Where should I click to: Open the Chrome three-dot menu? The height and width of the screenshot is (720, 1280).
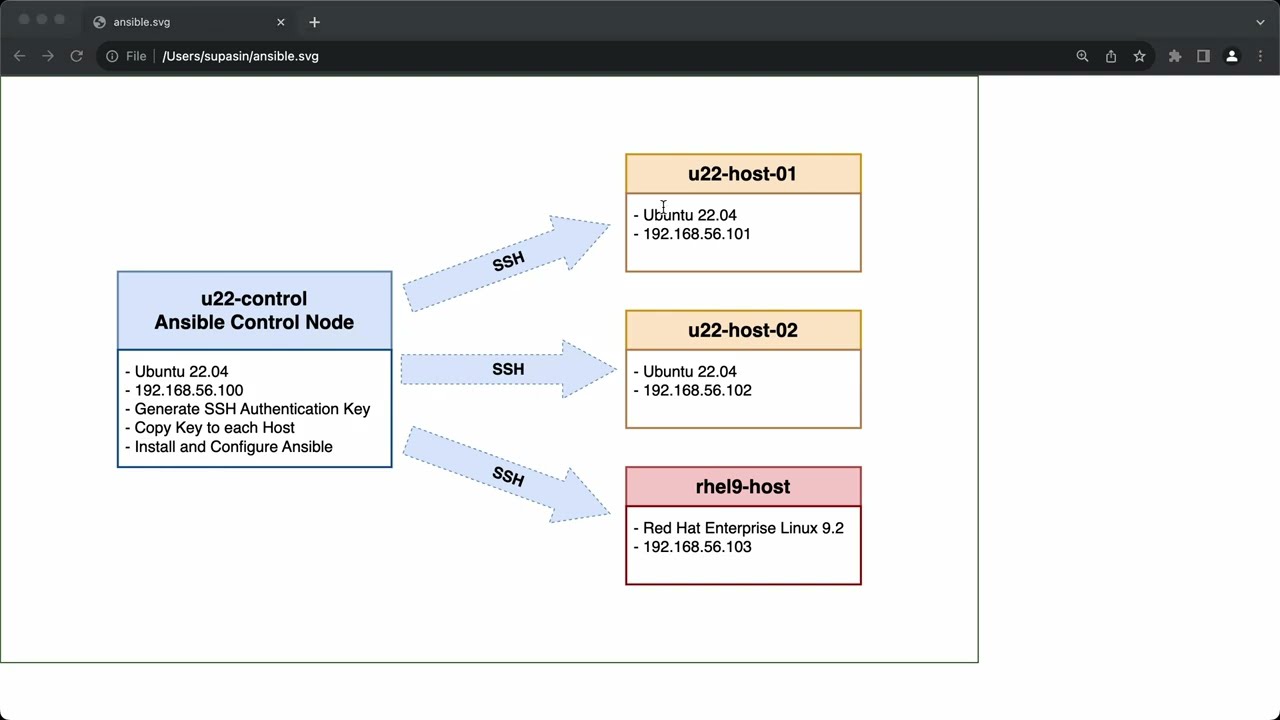coord(1260,56)
